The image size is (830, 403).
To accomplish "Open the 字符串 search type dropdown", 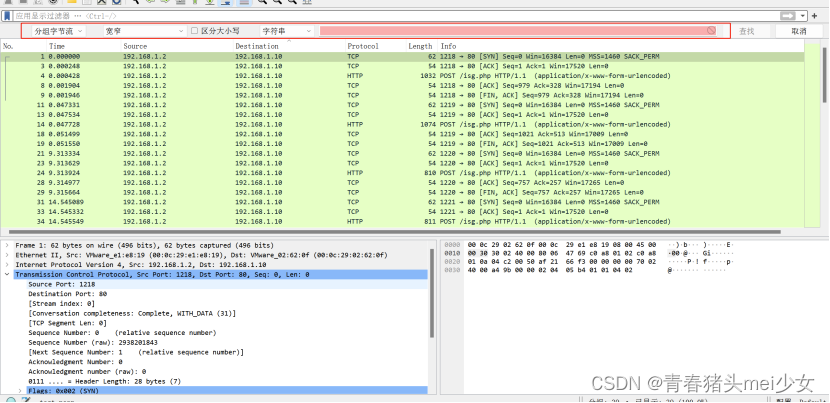I will click(287, 31).
